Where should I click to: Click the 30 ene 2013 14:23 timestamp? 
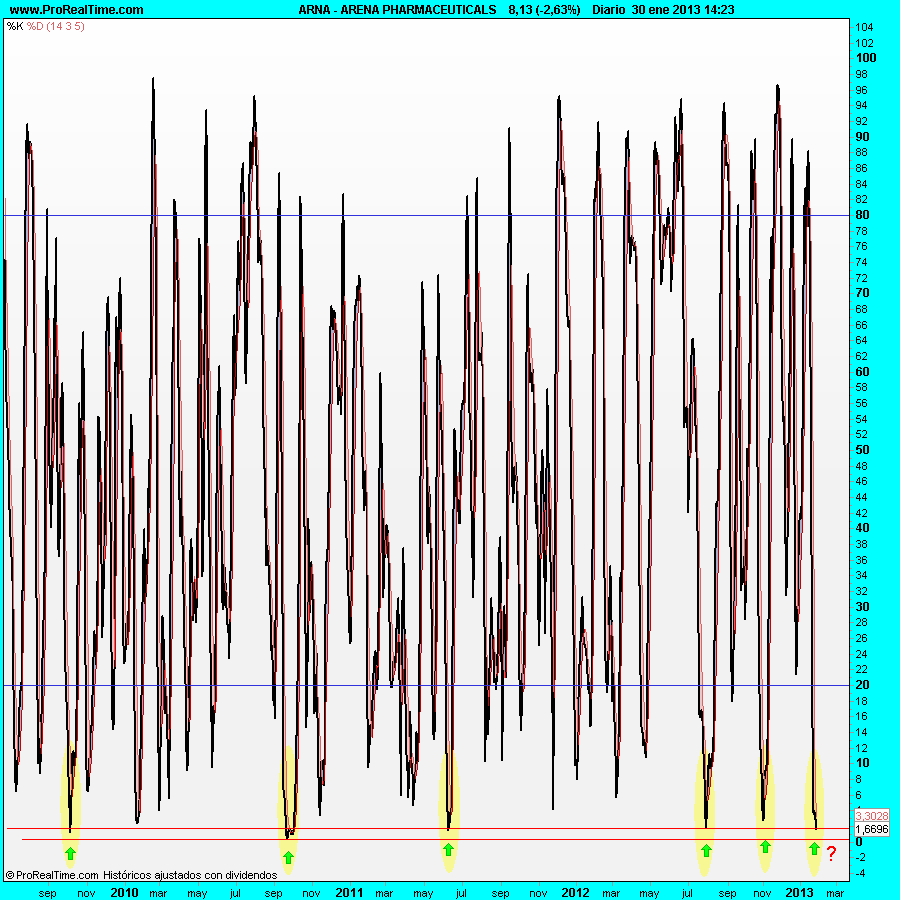[x=682, y=10]
